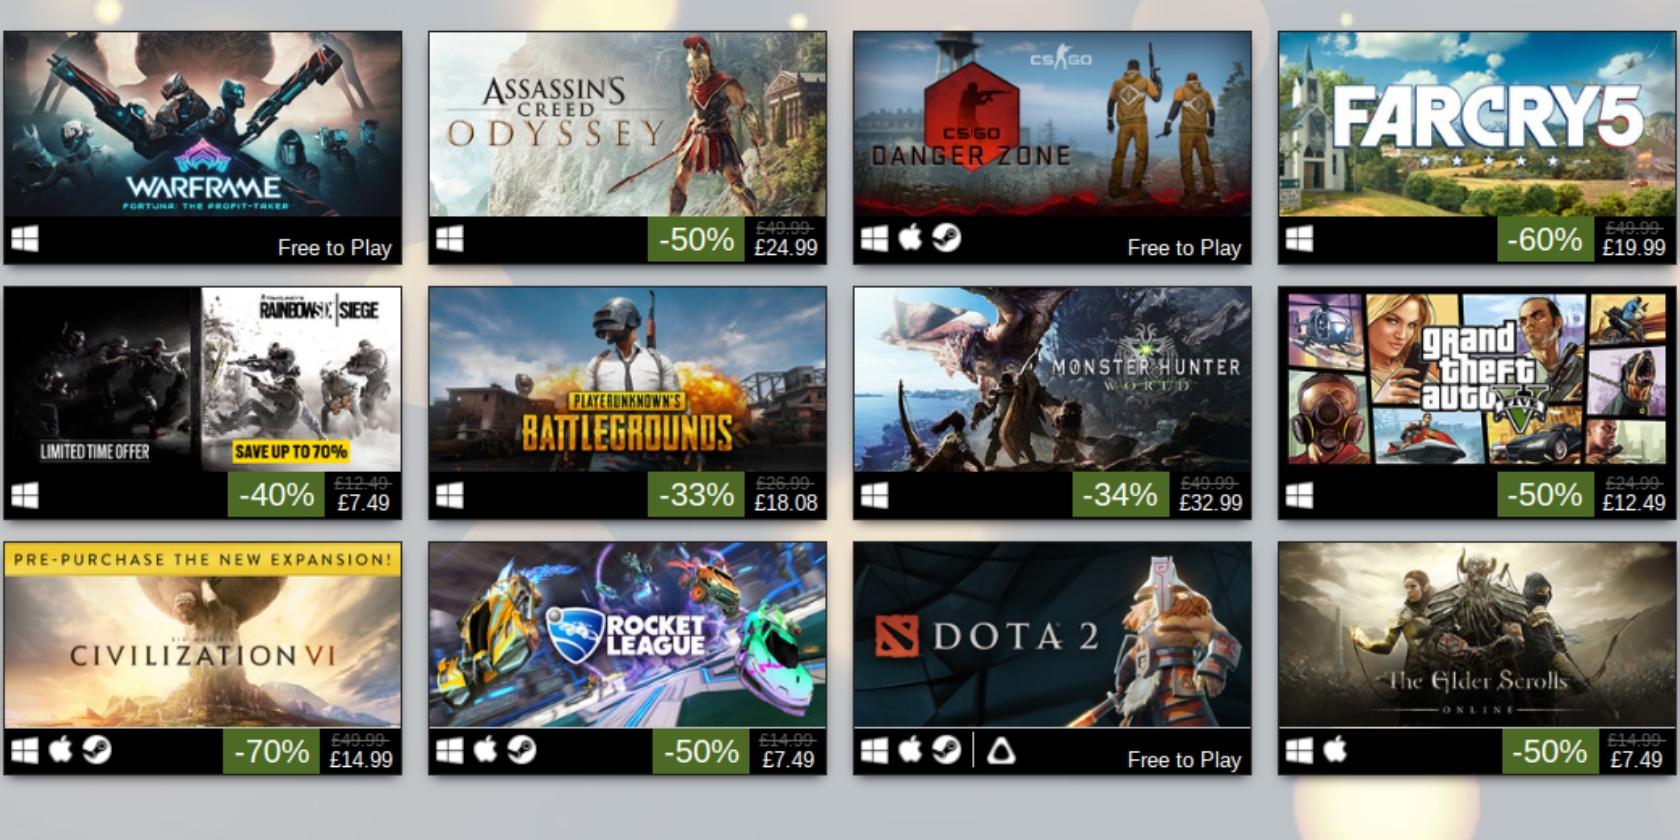Open the Playerunknown's Battlegrounds game banner
This screenshot has height=840, width=1680.
tap(628, 380)
